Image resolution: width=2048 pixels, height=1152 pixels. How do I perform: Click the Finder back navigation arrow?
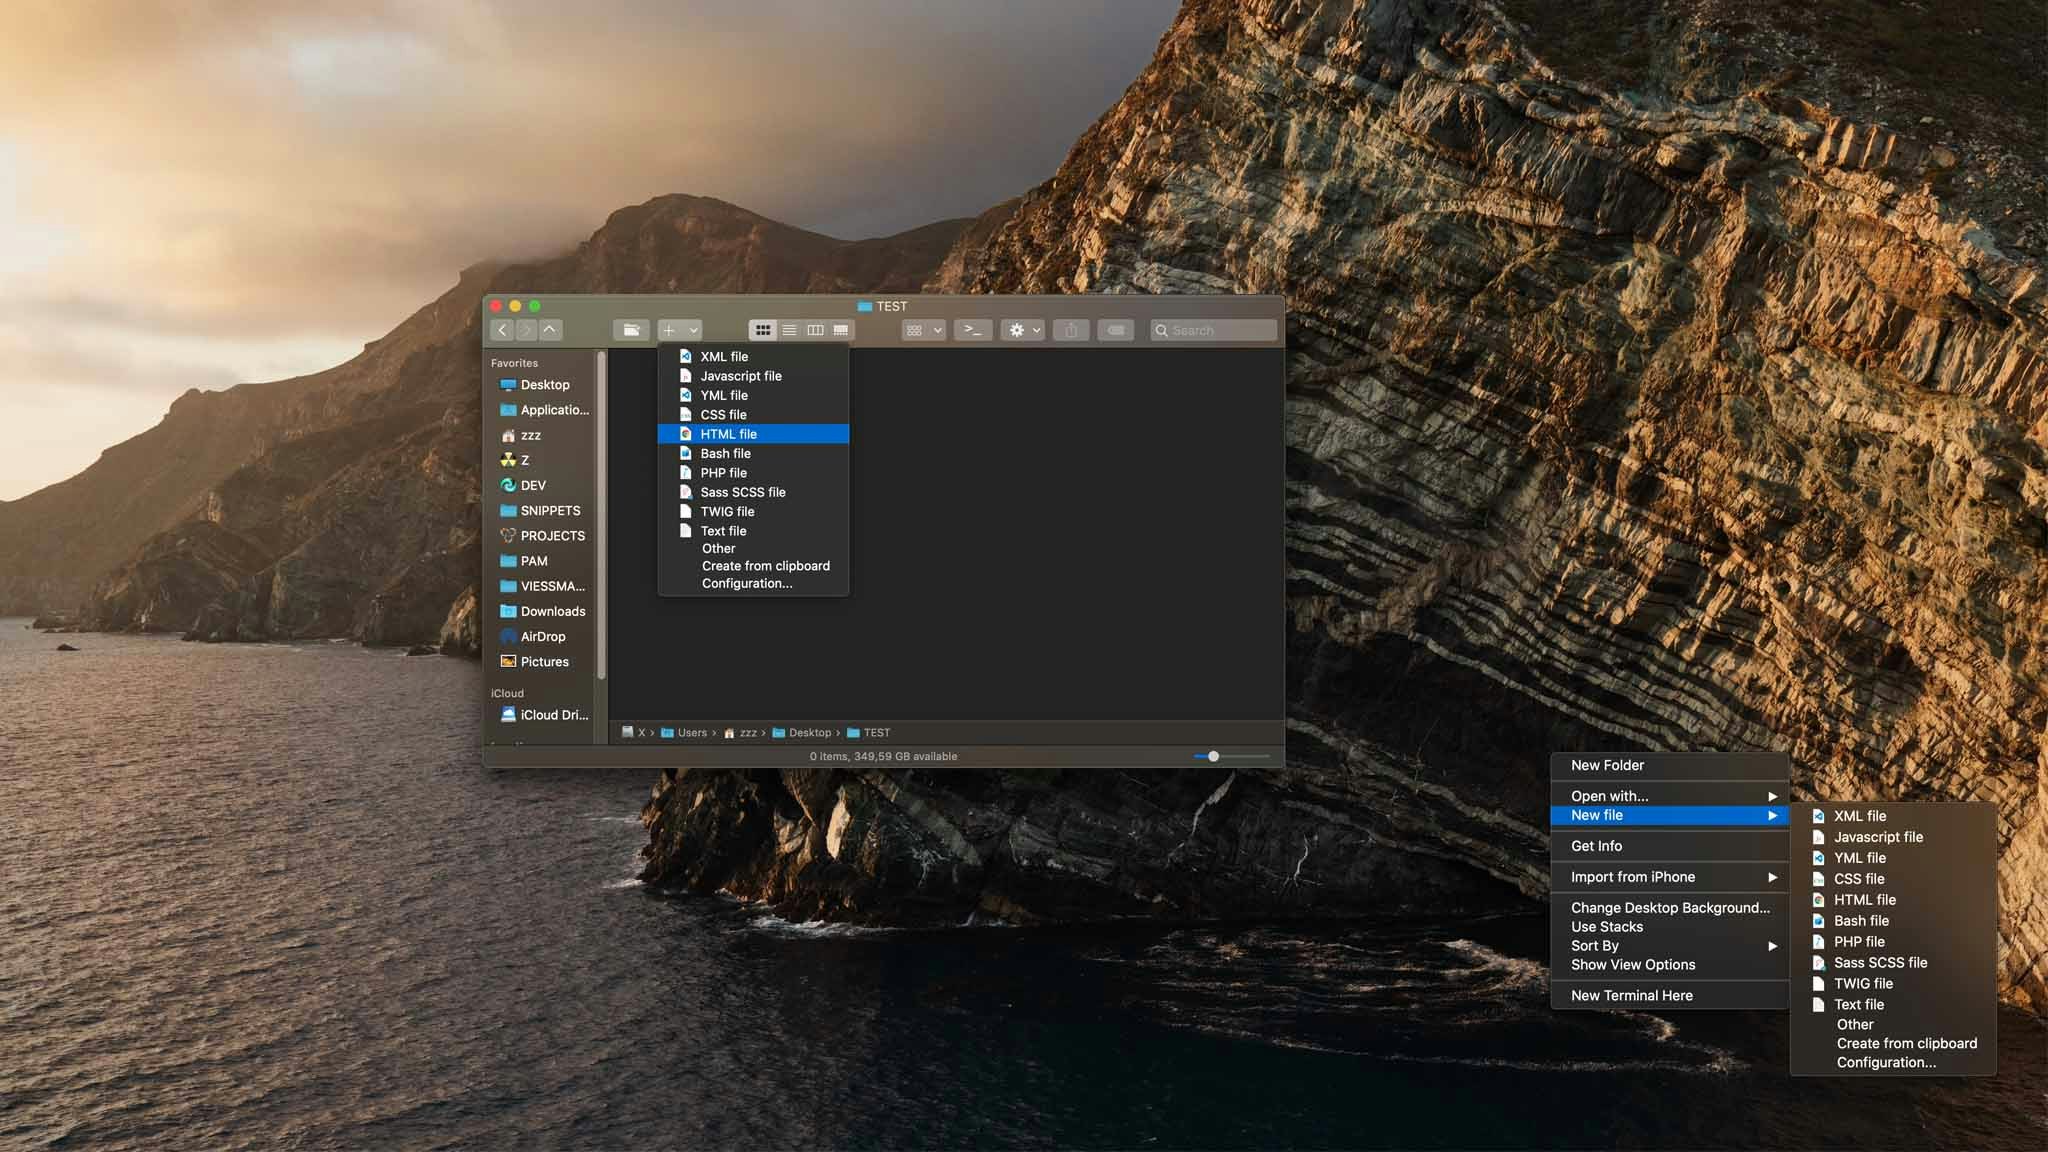[x=502, y=330]
